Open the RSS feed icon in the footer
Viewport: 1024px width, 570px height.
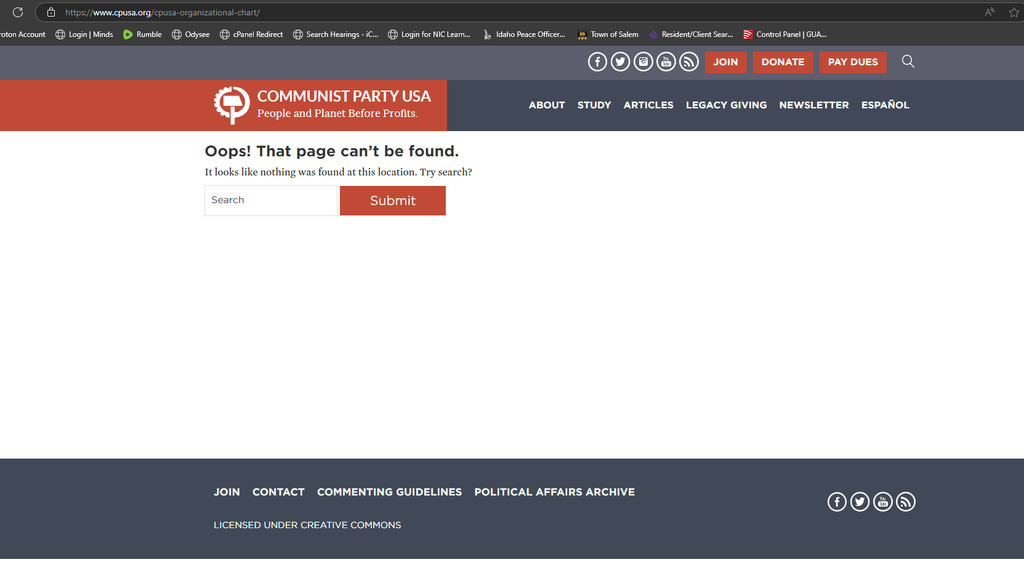[x=905, y=501]
